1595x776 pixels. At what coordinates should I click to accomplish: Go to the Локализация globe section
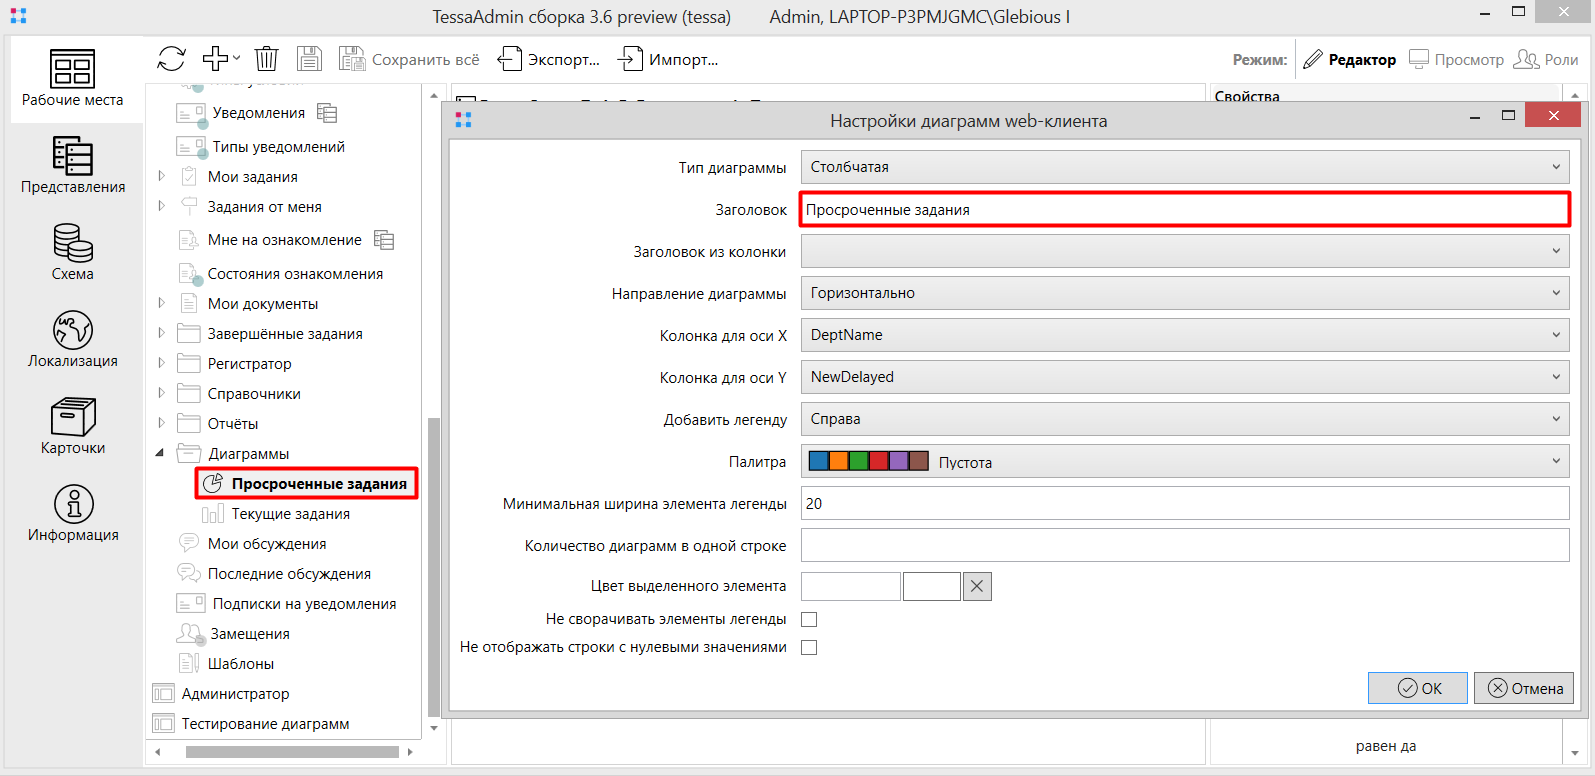[73, 339]
